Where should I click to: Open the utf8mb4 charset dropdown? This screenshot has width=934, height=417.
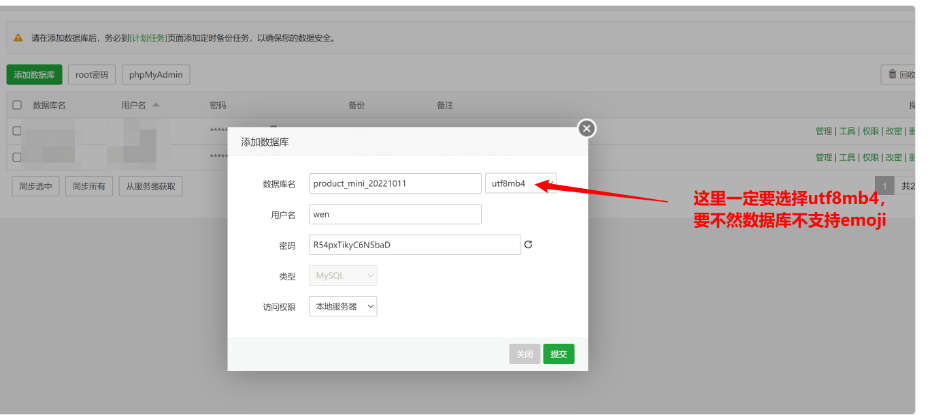point(521,183)
